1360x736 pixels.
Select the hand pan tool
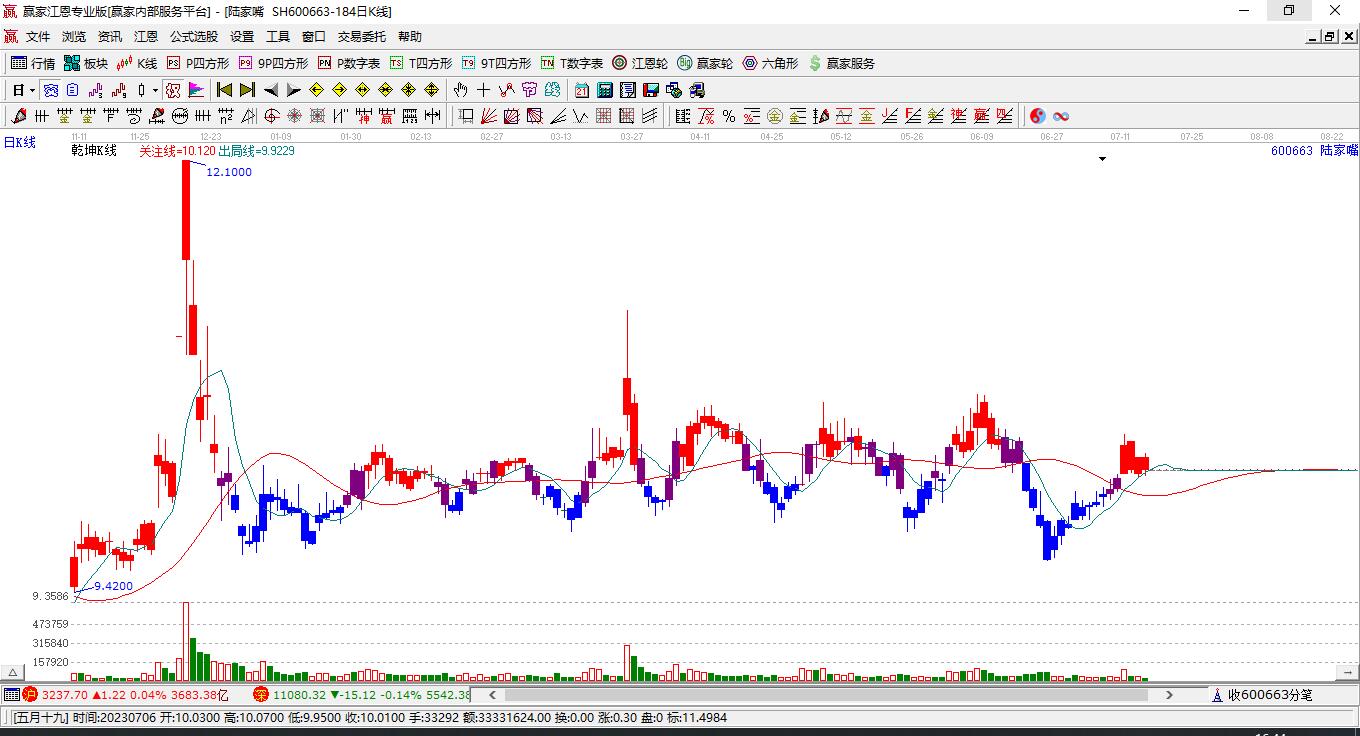pyautogui.click(x=460, y=90)
